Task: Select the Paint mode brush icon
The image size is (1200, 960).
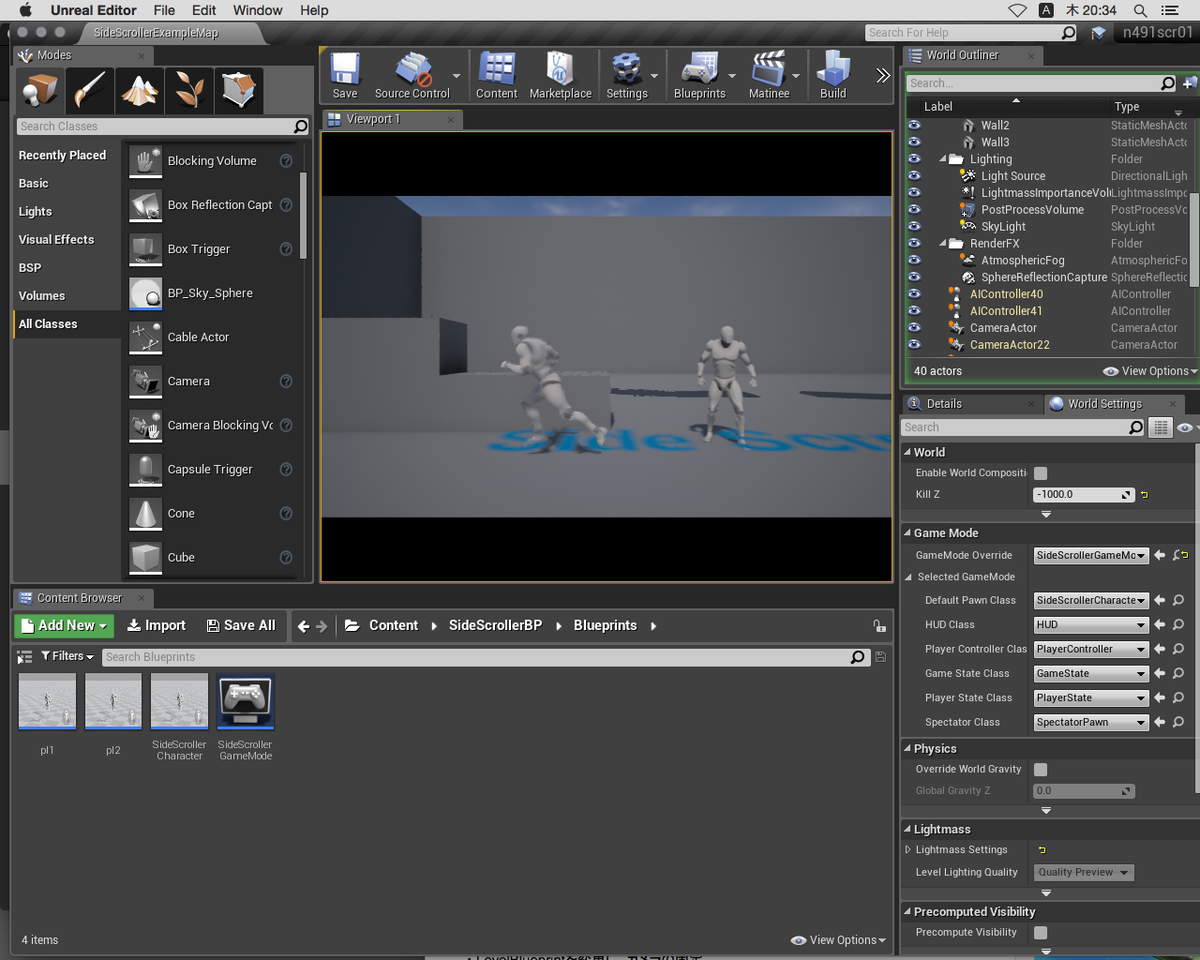Action: coord(90,90)
